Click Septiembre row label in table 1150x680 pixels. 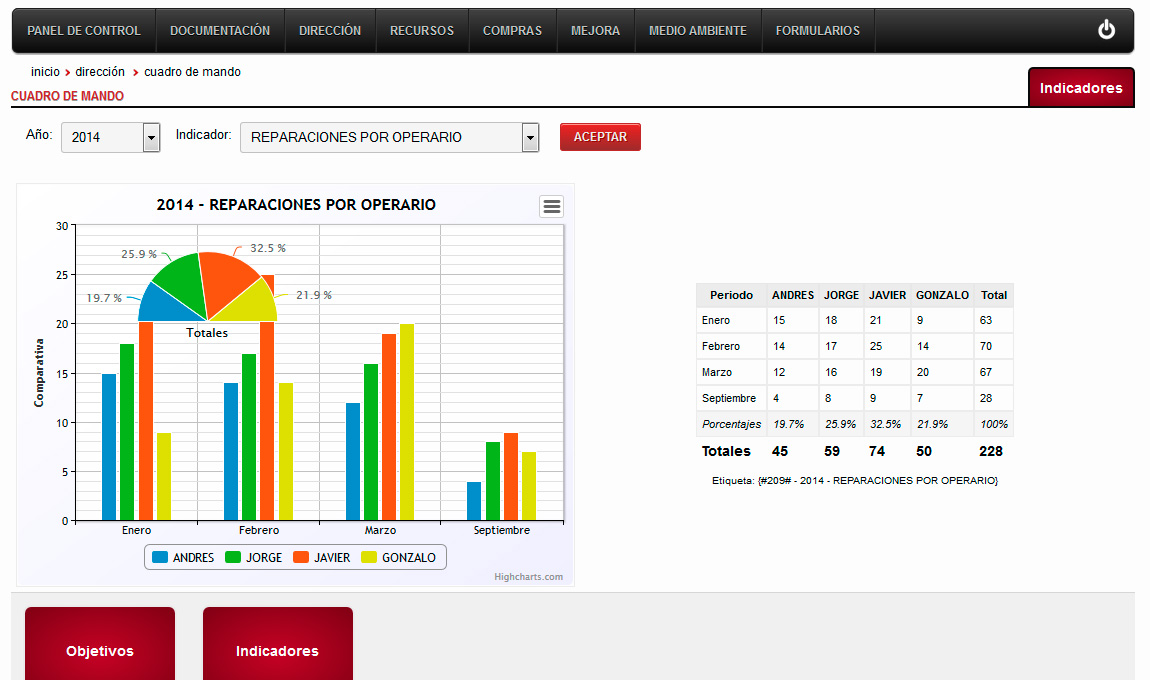[729, 398]
